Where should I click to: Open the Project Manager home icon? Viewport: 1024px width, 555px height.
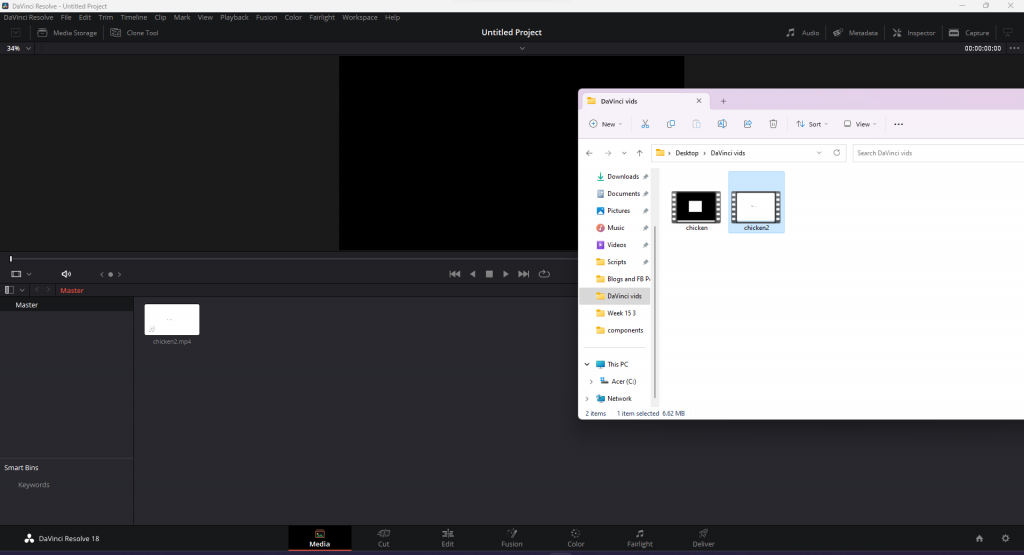pos(979,539)
